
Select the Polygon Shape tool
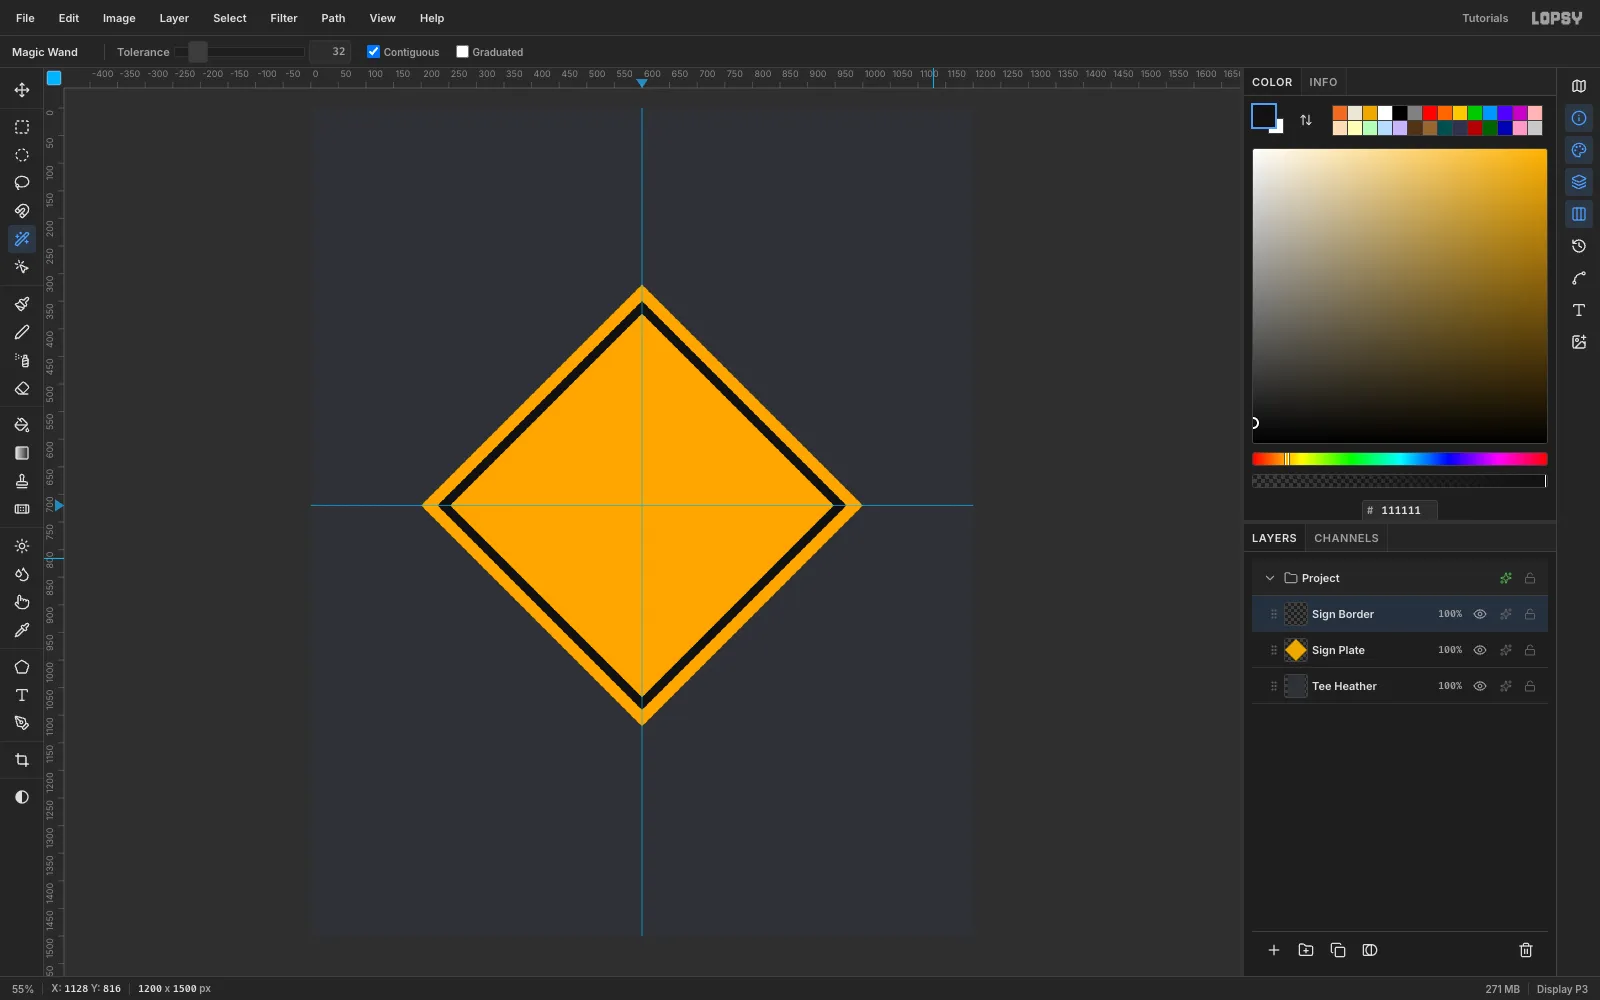tap(22, 667)
